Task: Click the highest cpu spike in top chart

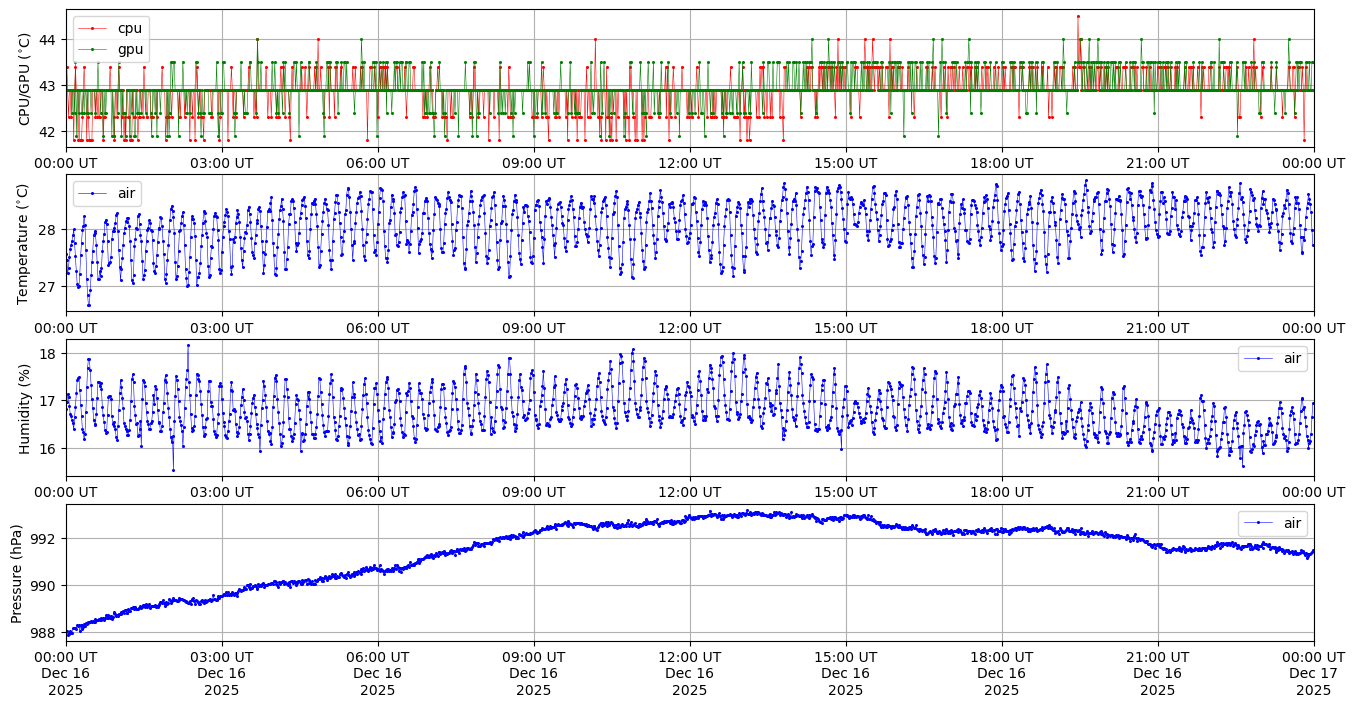Action: tap(1077, 16)
